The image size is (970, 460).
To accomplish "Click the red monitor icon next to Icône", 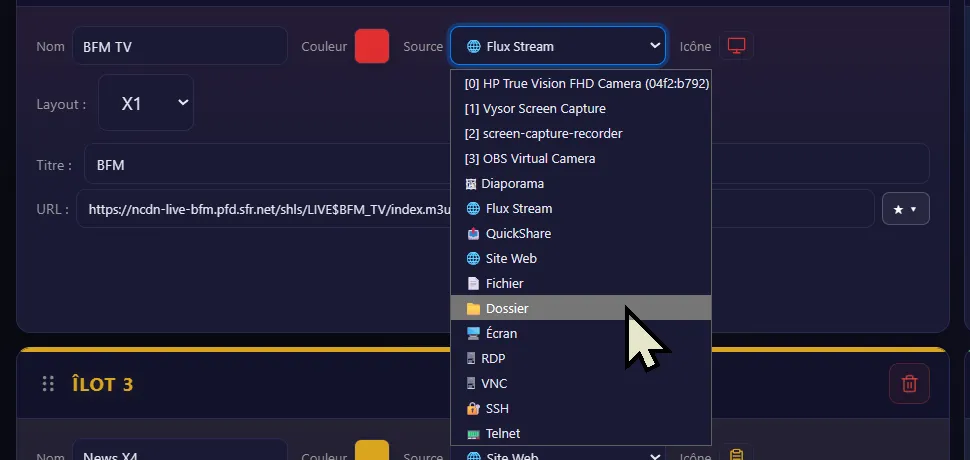I will (x=736, y=46).
